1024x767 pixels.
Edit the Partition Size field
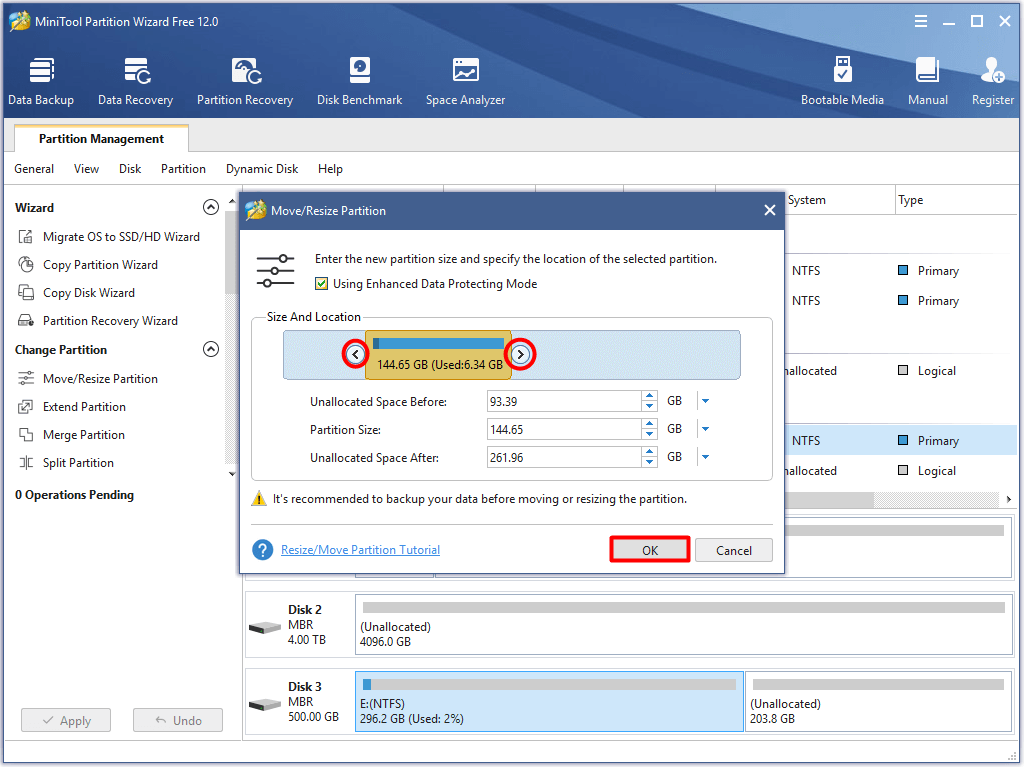coord(564,429)
